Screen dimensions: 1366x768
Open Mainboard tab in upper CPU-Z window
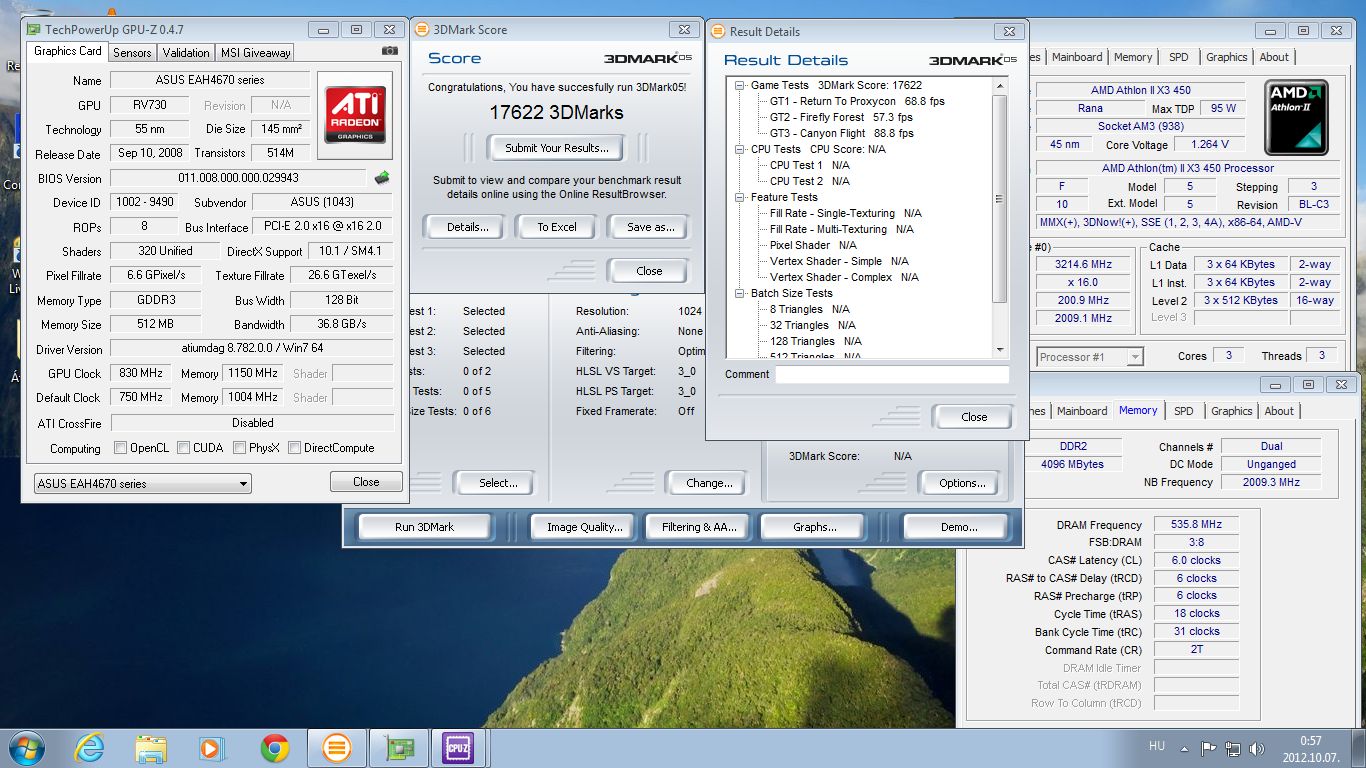(x=1077, y=57)
